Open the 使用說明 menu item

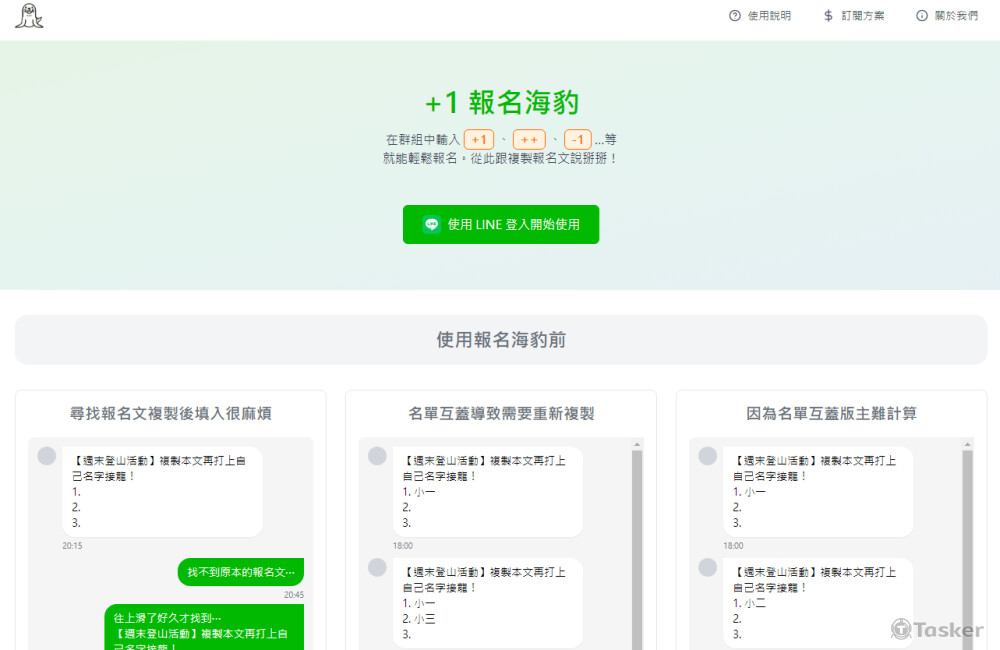click(x=769, y=16)
